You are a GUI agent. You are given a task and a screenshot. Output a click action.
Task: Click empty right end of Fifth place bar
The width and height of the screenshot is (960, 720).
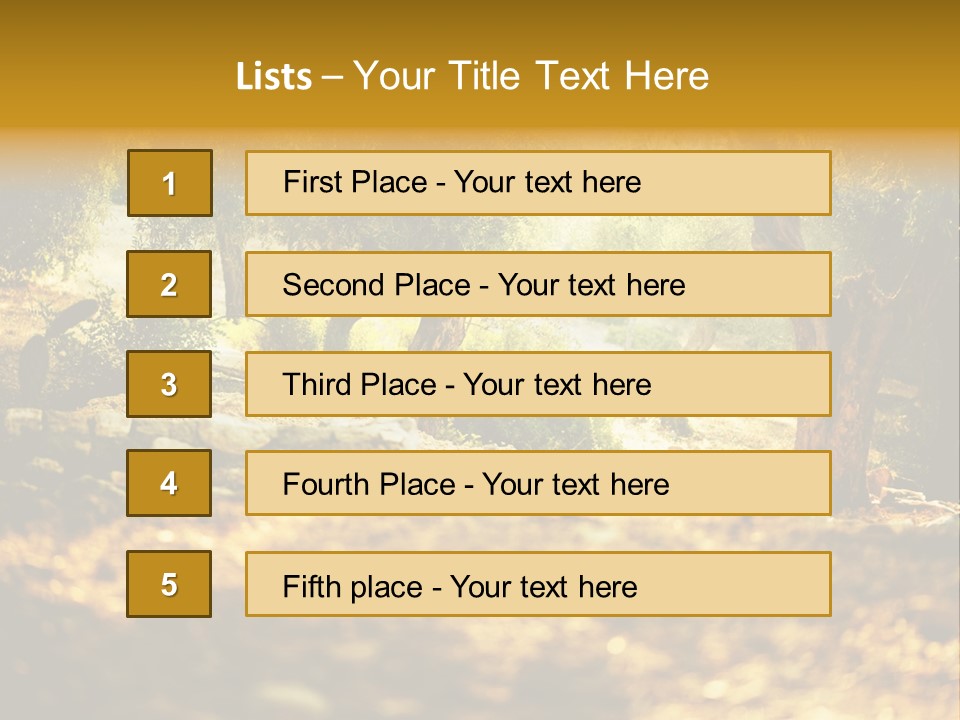pos(760,584)
